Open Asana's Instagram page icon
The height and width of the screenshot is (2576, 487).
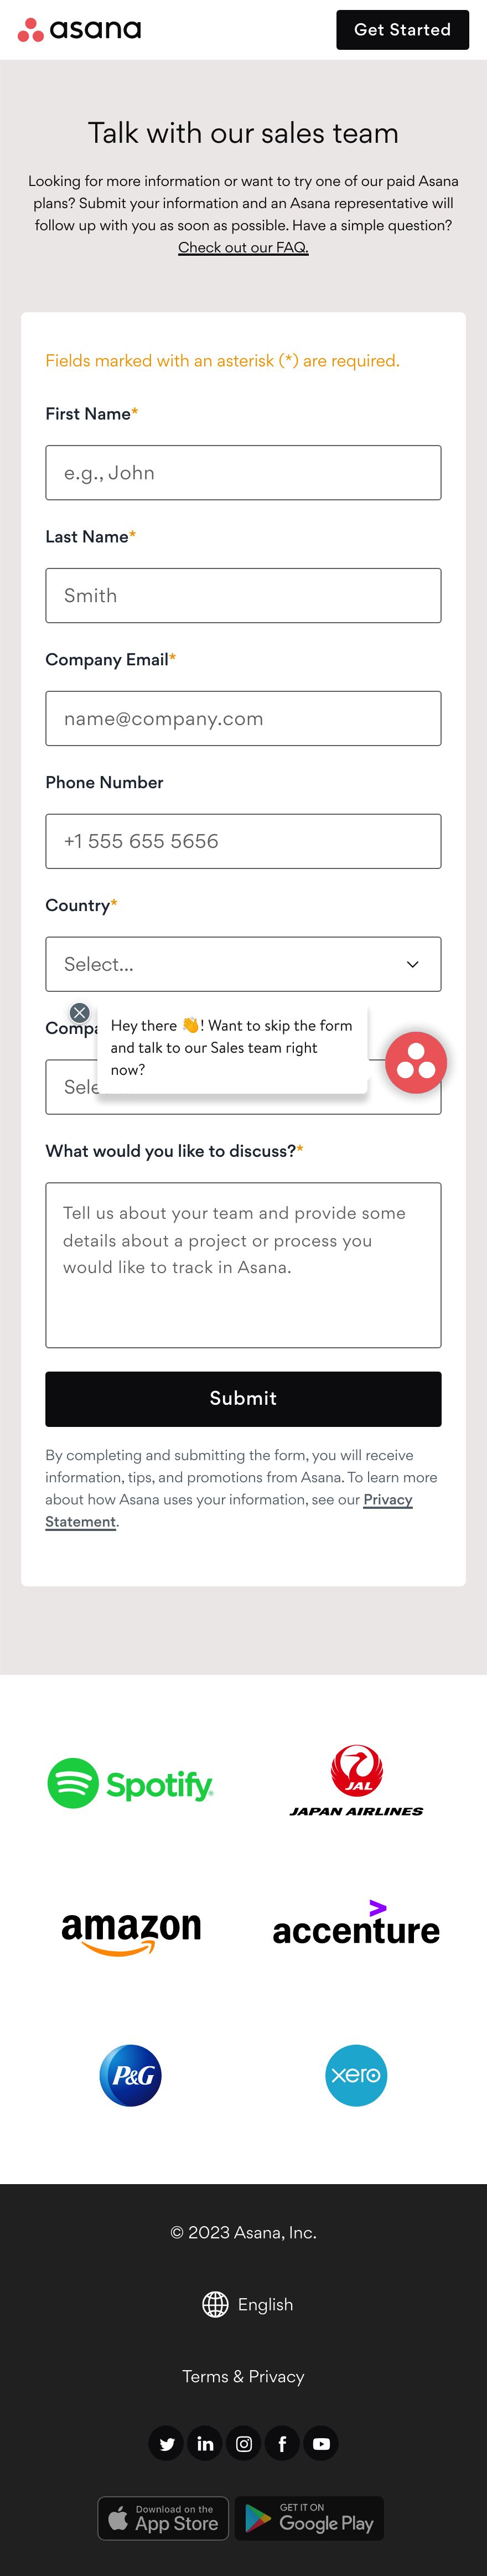(244, 2443)
